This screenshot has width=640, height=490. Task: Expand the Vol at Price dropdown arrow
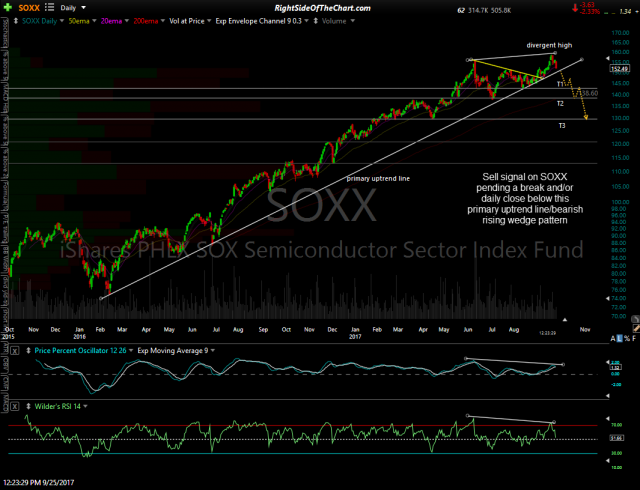pos(209,21)
